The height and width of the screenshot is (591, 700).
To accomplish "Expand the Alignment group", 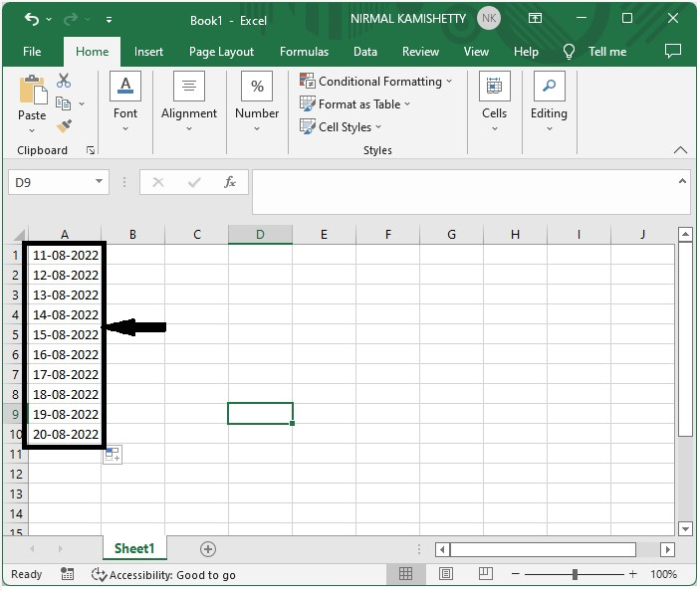I will pyautogui.click(x=189, y=102).
